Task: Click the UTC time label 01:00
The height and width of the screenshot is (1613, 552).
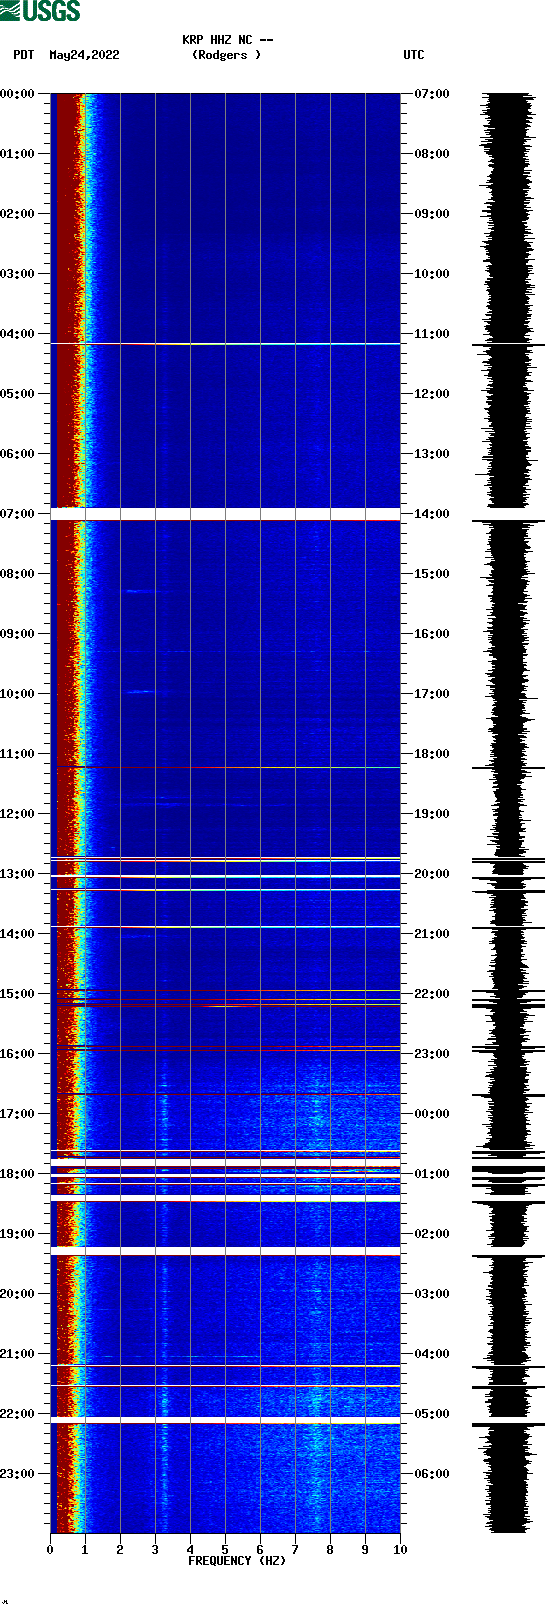Action: click(x=432, y=1174)
